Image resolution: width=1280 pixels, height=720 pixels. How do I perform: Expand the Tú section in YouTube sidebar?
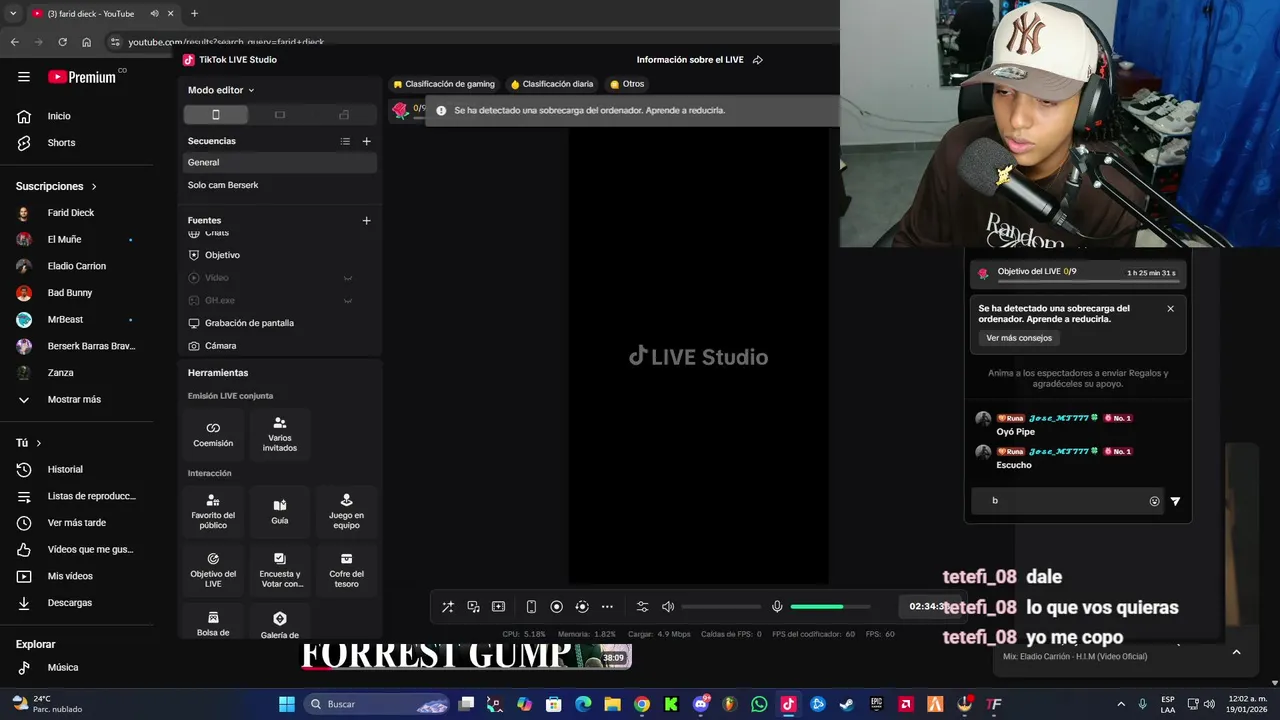pyautogui.click(x=29, y=443)
